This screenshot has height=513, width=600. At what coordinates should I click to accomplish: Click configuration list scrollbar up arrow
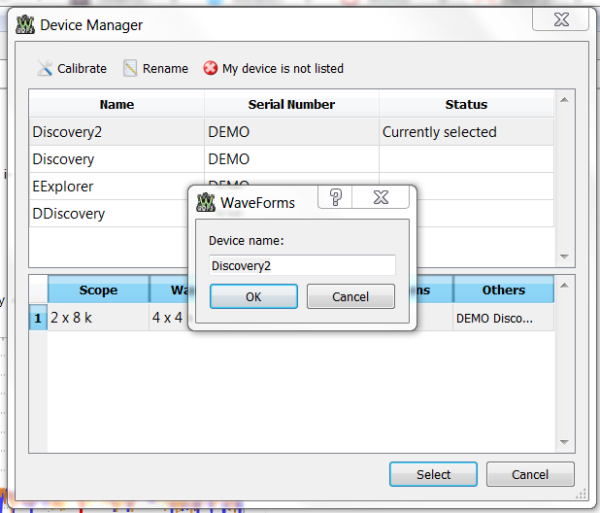tap(564, 285)
